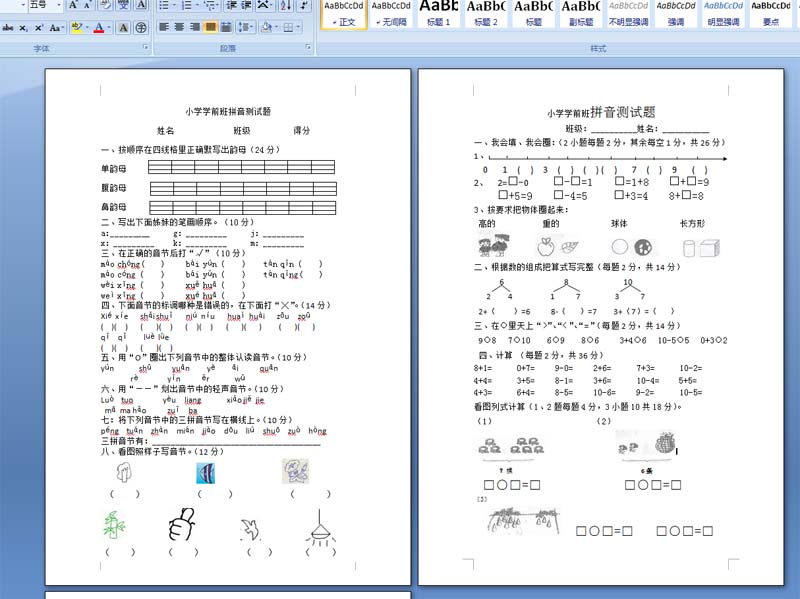Click Increase Indent icon
The image size is (800, 599).
point(246,5)
